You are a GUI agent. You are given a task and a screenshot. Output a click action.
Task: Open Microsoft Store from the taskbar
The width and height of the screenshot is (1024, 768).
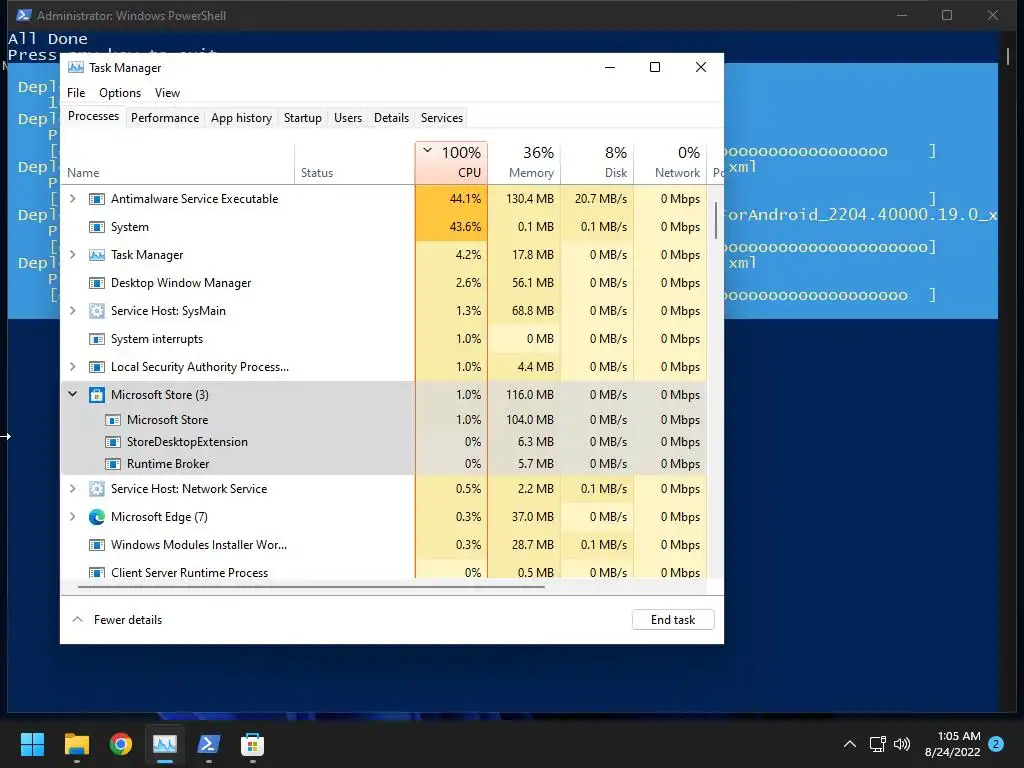click(x=252, y=744)
